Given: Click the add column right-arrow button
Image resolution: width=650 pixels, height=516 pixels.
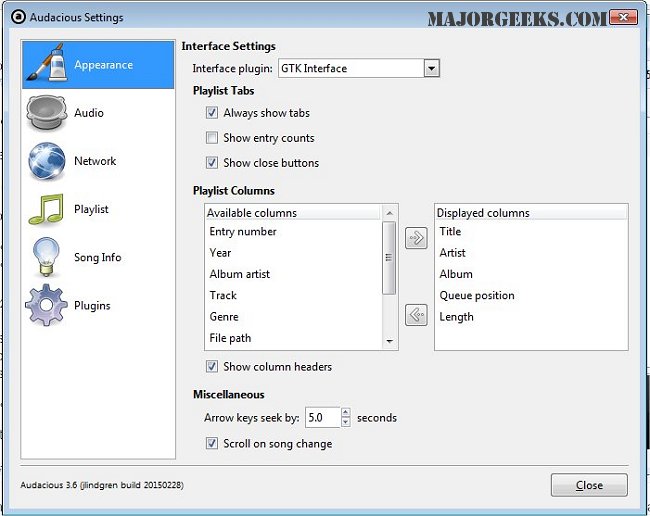Looking at the screenshot, I should point(416,238).
